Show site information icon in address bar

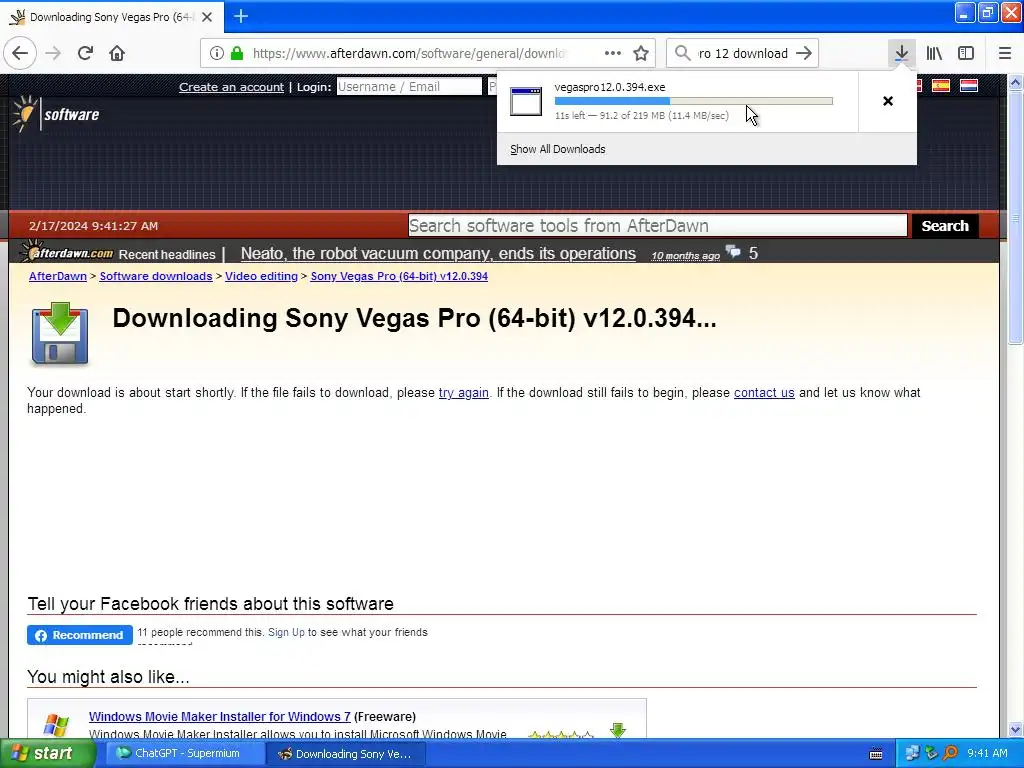(217, 54)
